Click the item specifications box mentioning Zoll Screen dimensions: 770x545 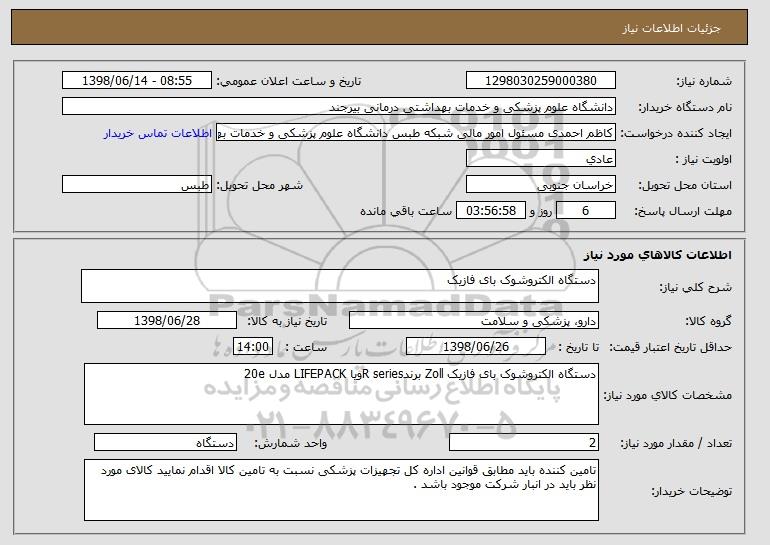tap(341, 394)
